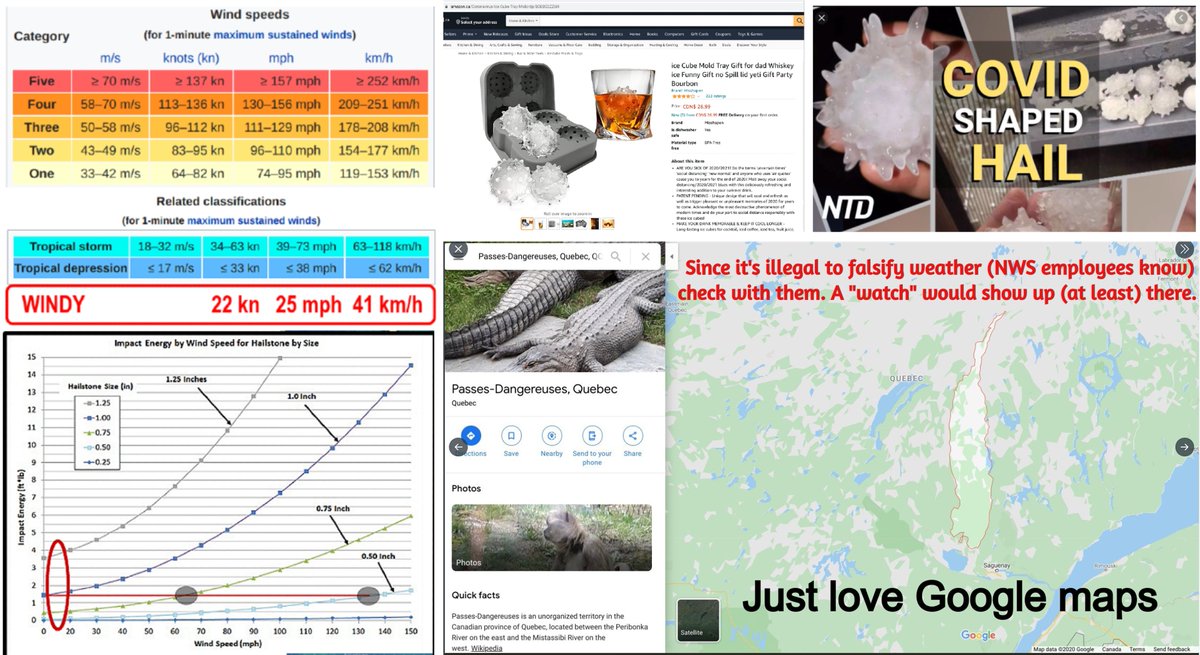Advance with the right-arrow circle on the map

(x=1184, y=447)
